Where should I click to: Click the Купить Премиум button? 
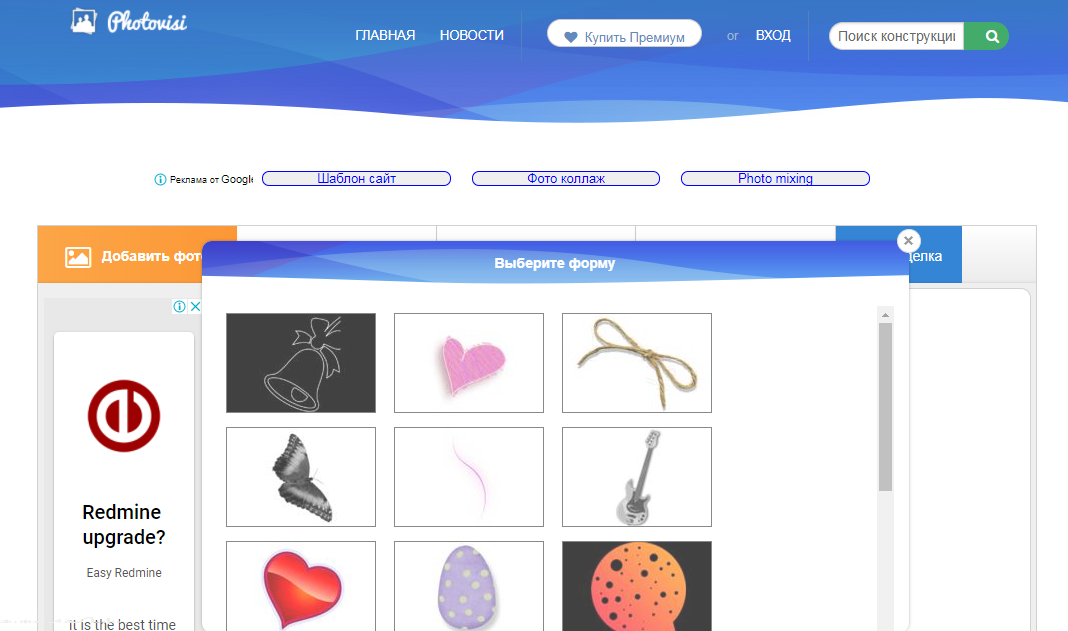tap(625, 34)
